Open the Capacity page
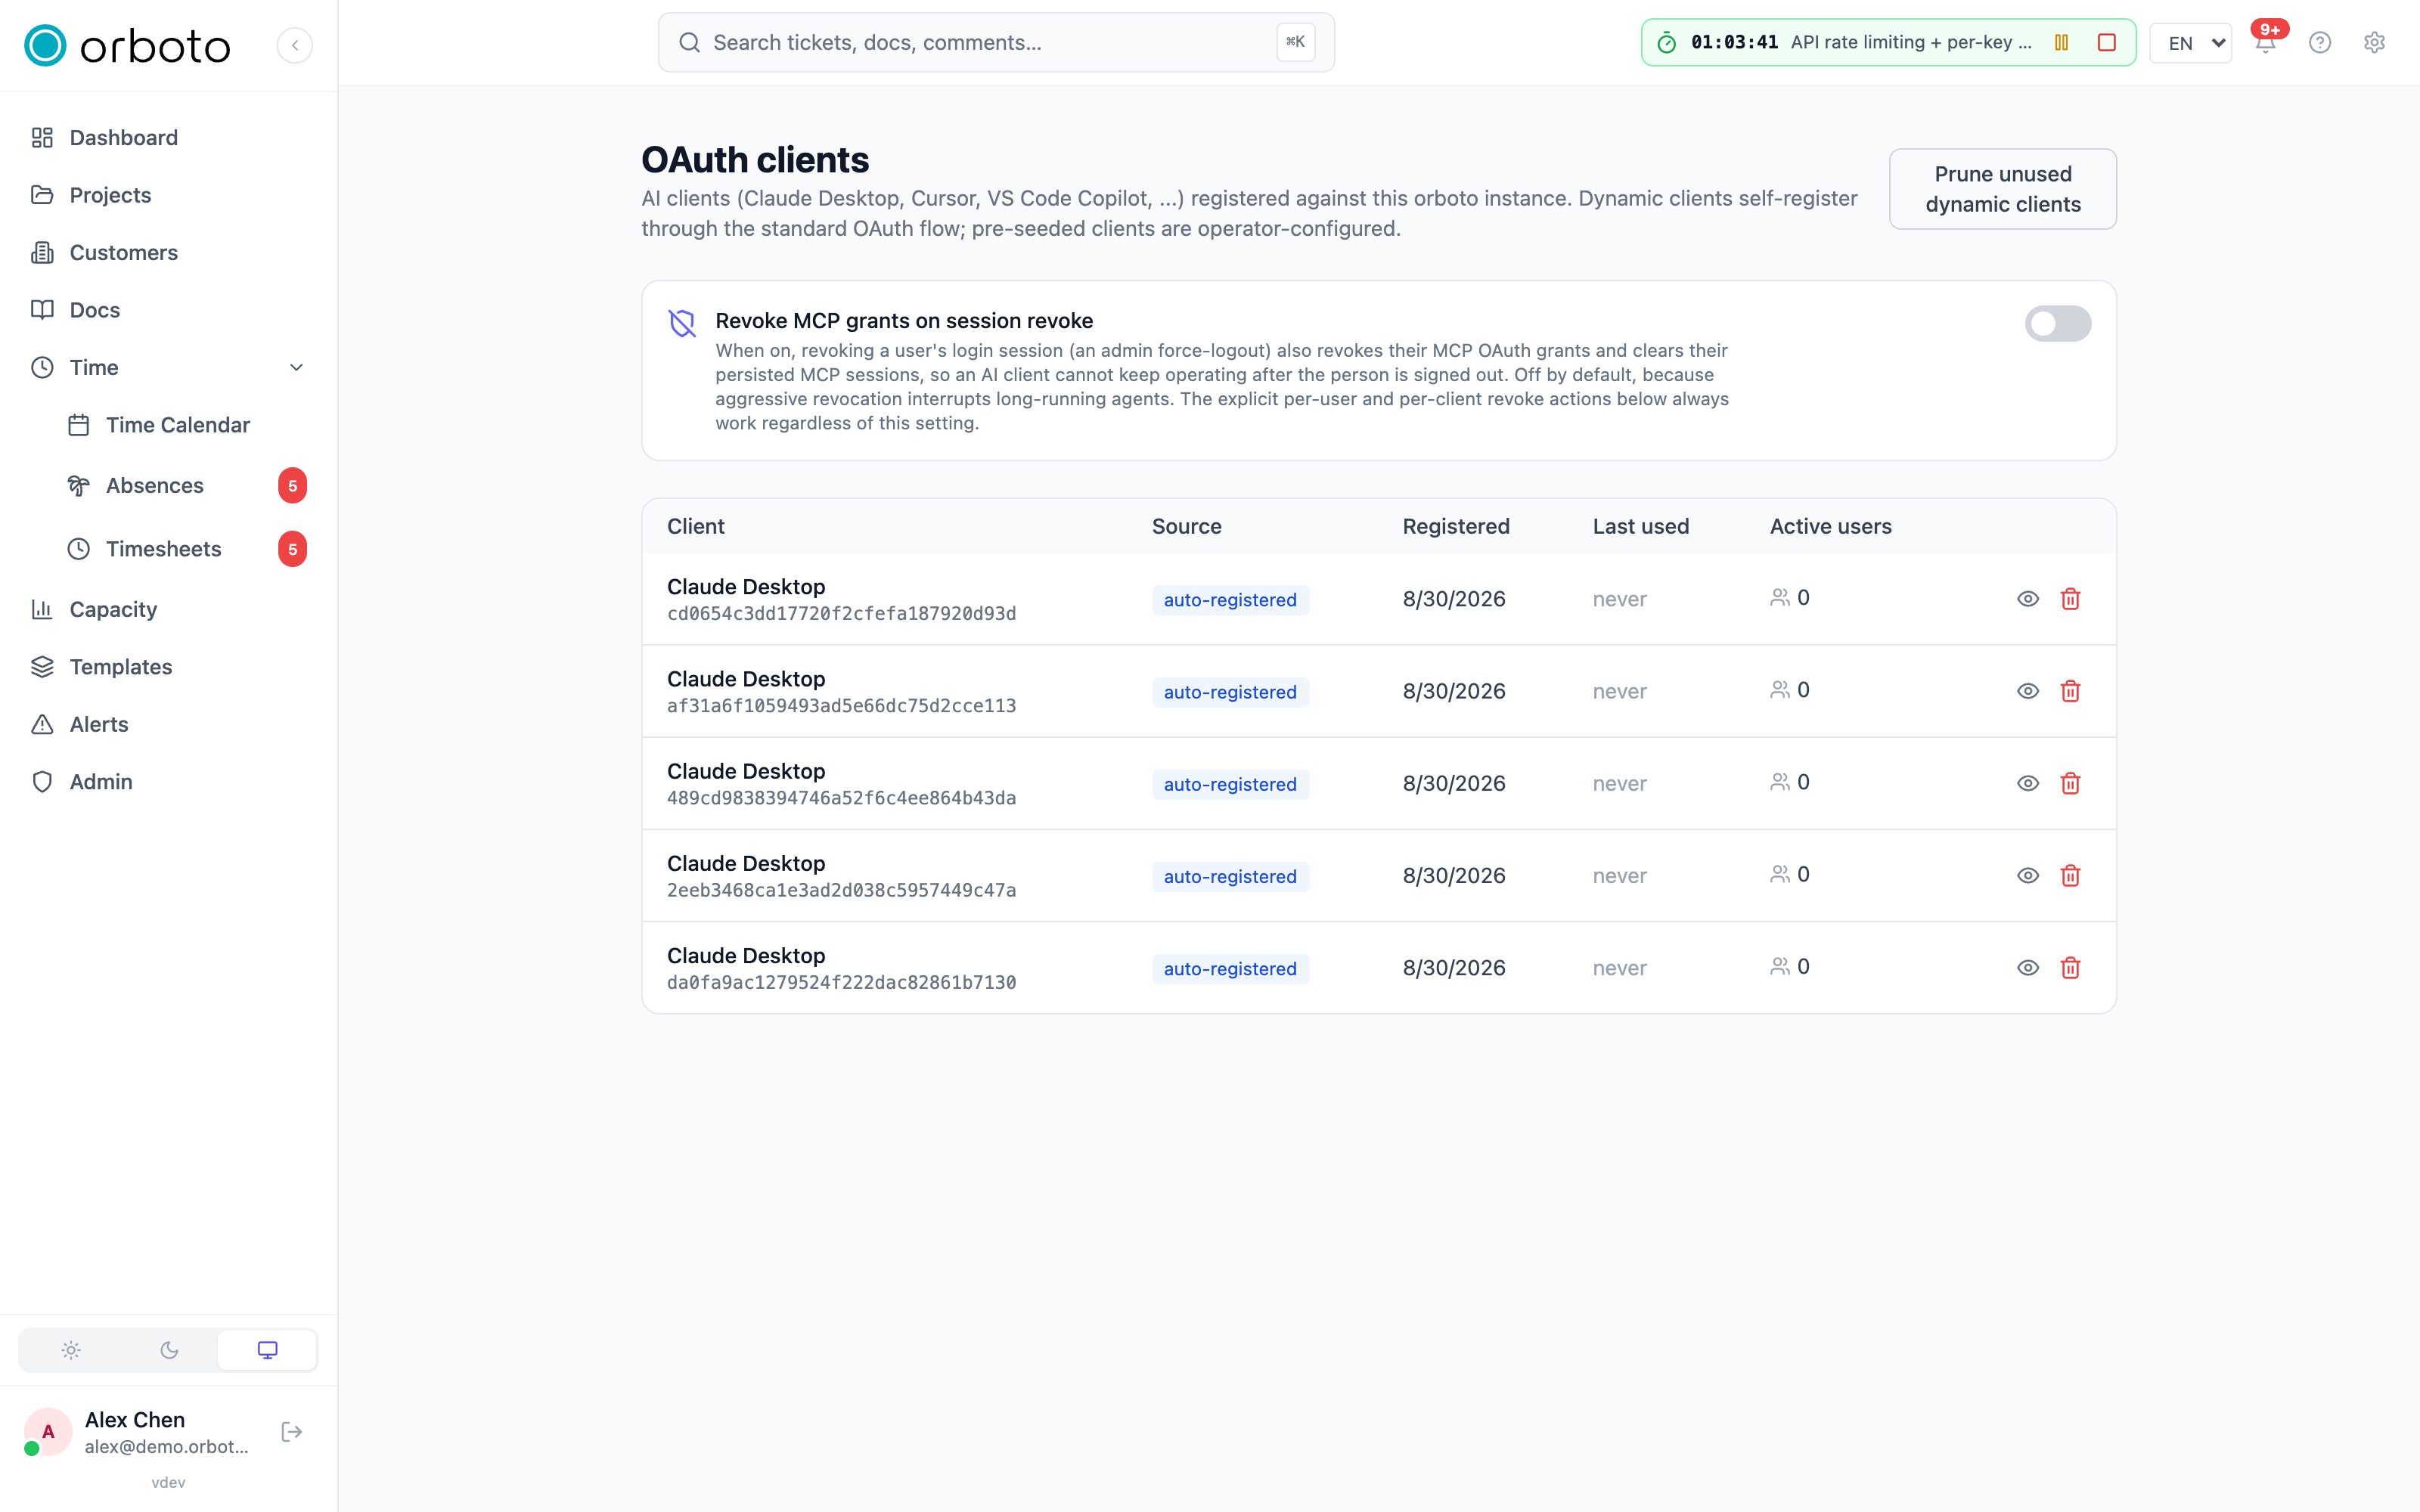The height and width of the screenshot is (1512, 2420). [x=168, y=610]
